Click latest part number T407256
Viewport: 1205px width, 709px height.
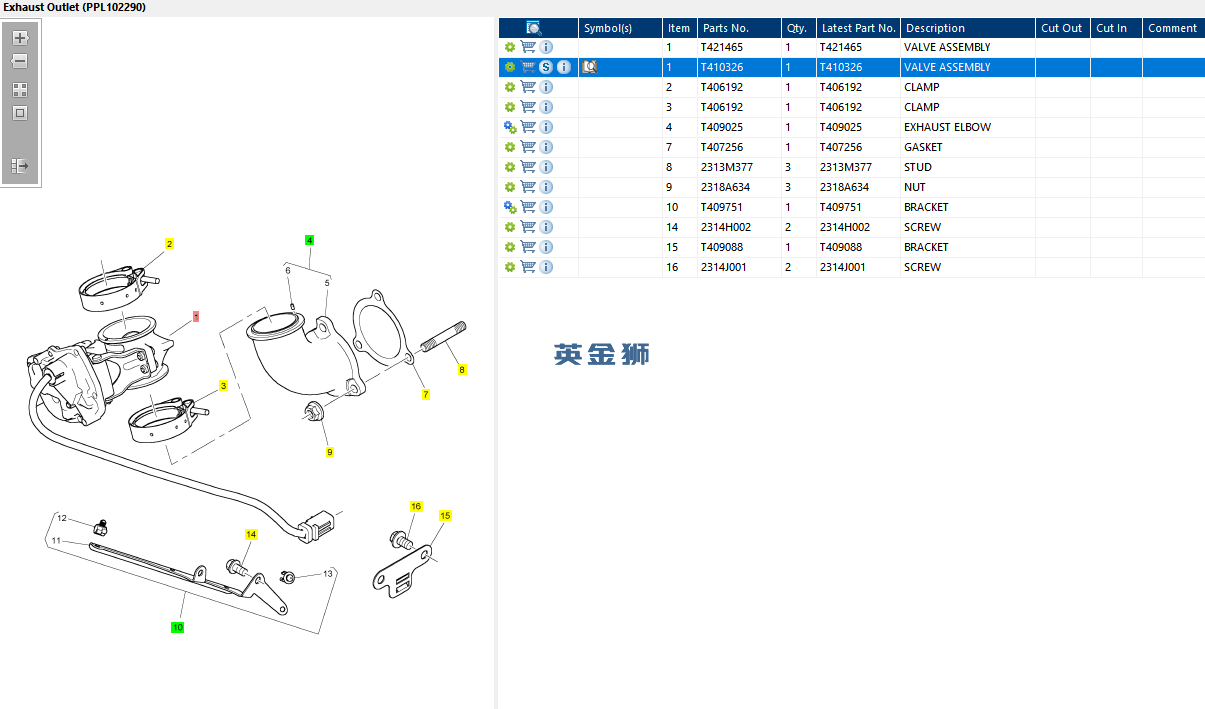(841, 147)
